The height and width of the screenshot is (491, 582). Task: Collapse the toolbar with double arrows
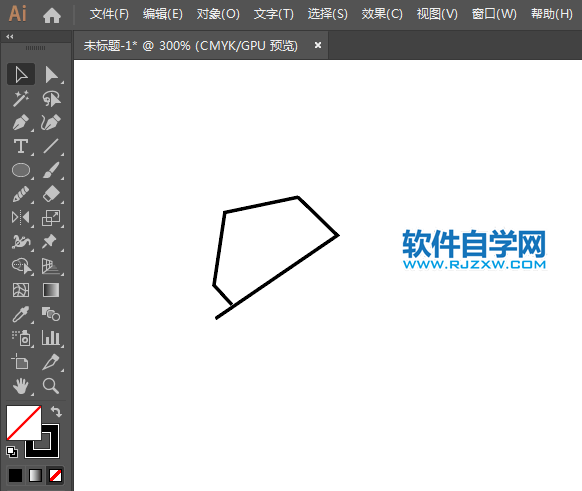[10, 36]
